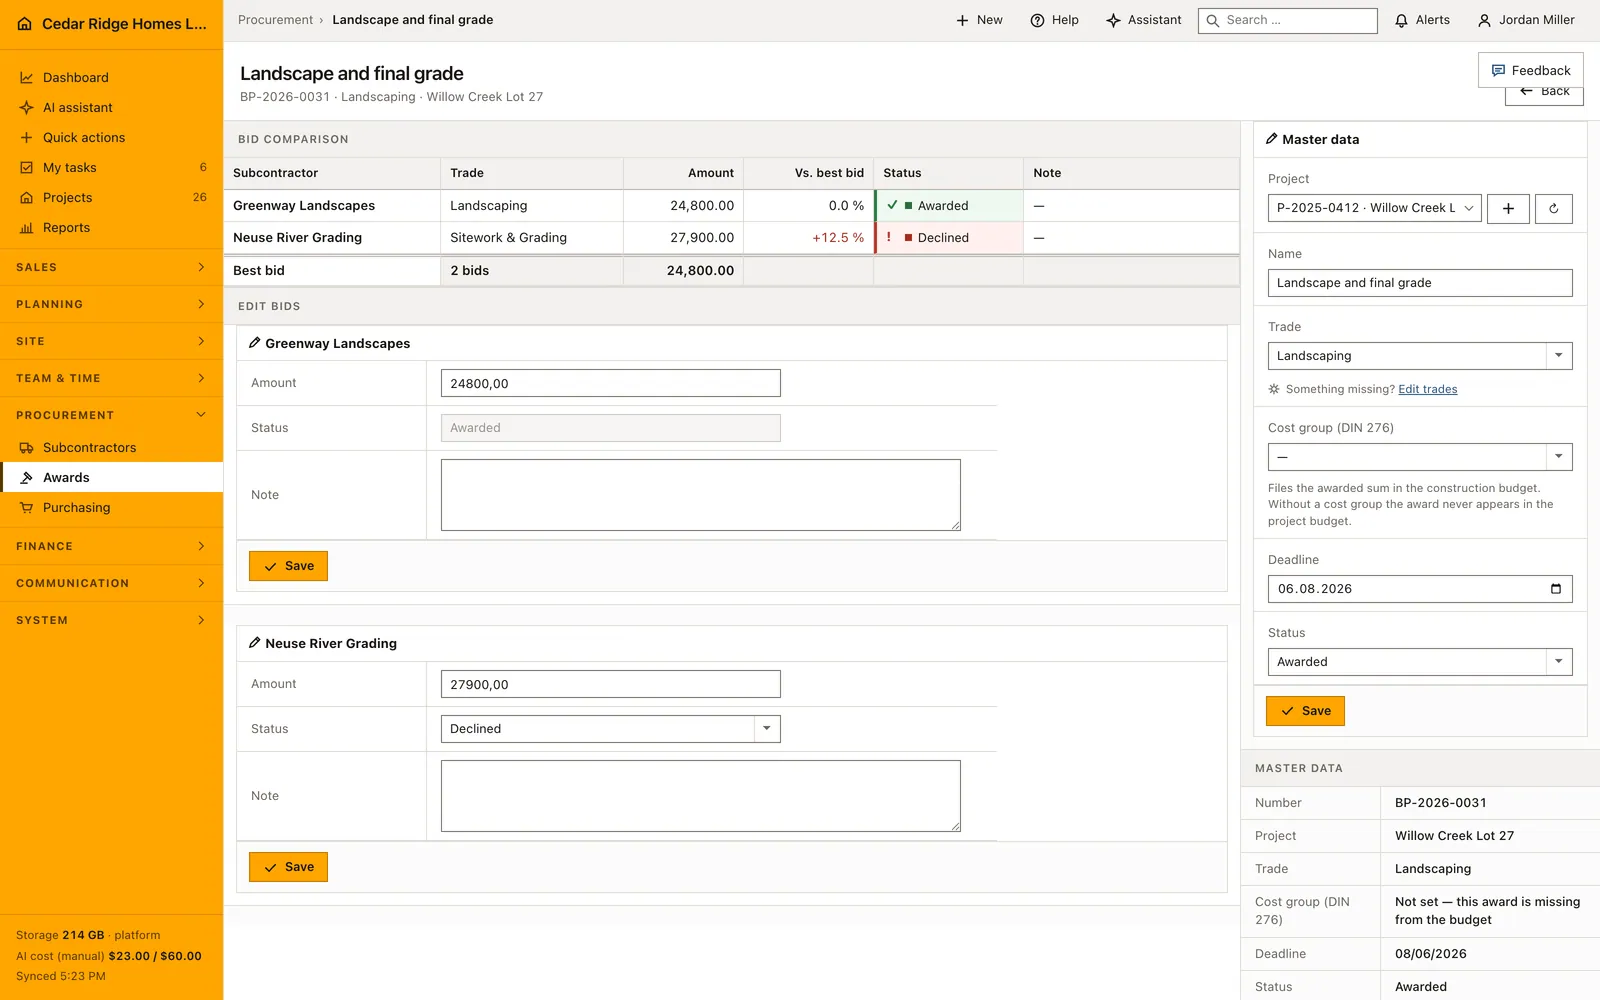Click the disabled Awarded status field

[611, 428]
